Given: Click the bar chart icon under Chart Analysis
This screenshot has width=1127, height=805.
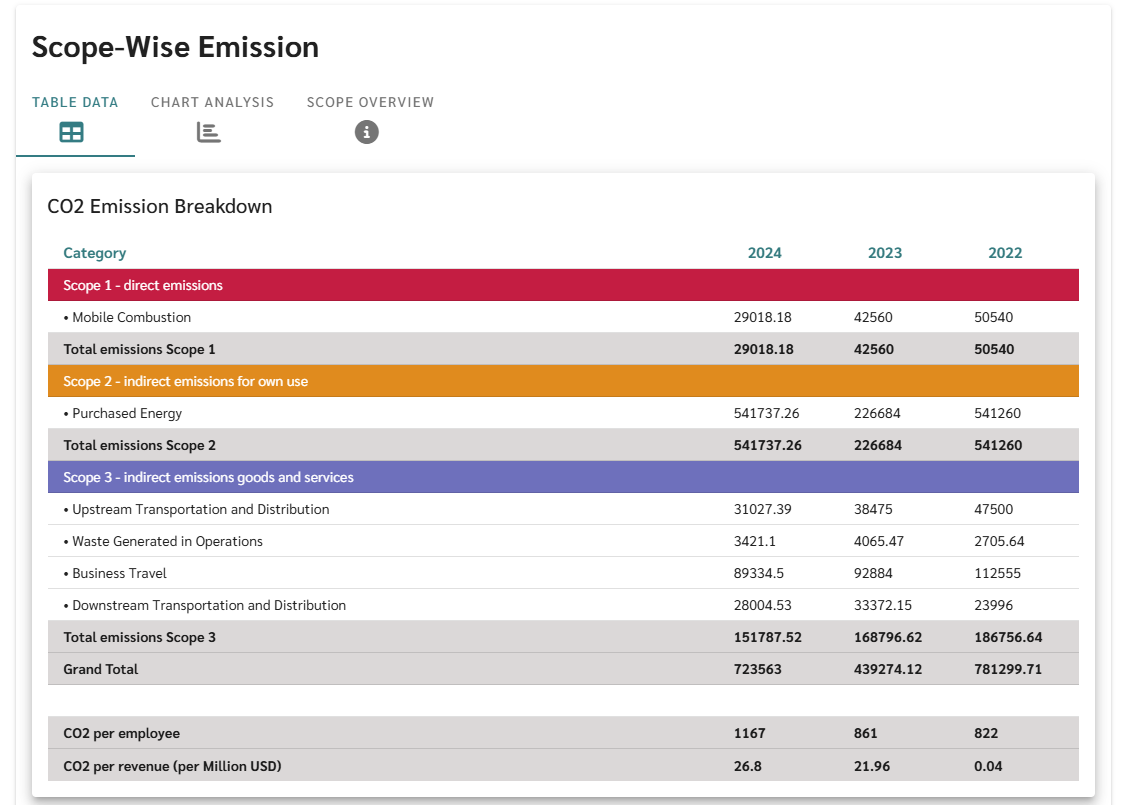Looking at the screenshot, I should [x=208, y=132].
